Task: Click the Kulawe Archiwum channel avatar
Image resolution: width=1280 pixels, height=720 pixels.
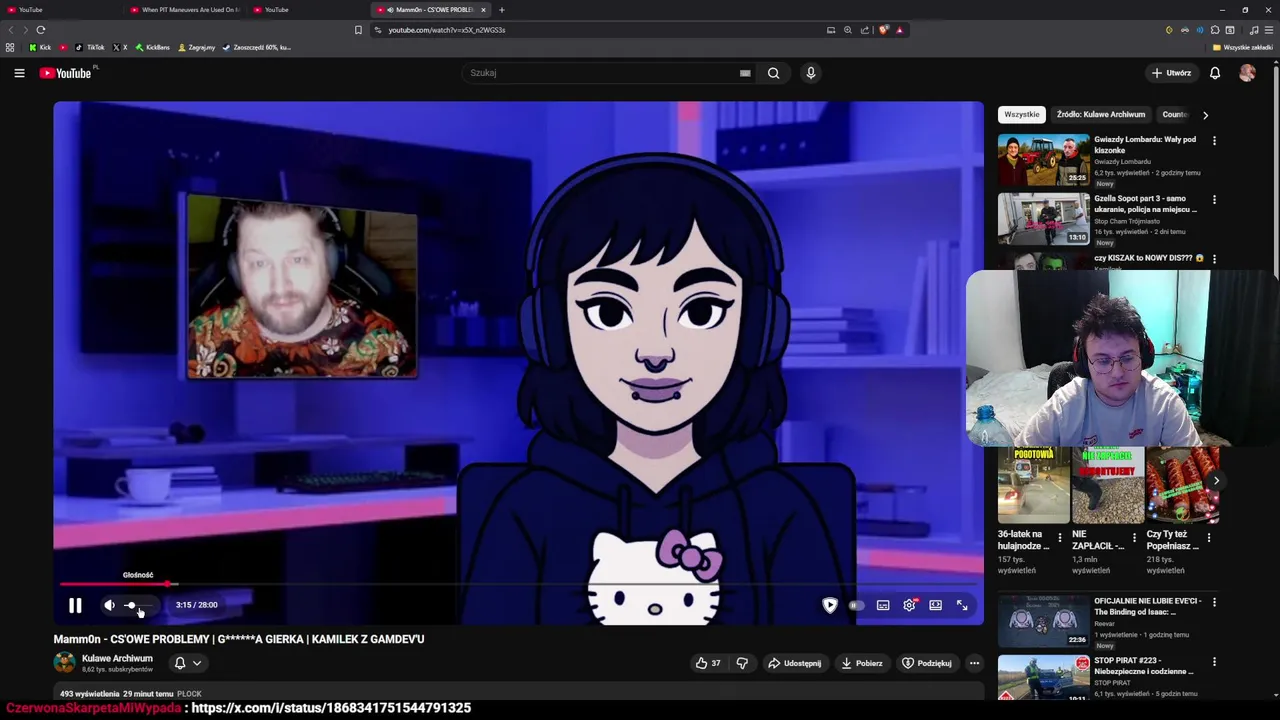Action: 64,662
